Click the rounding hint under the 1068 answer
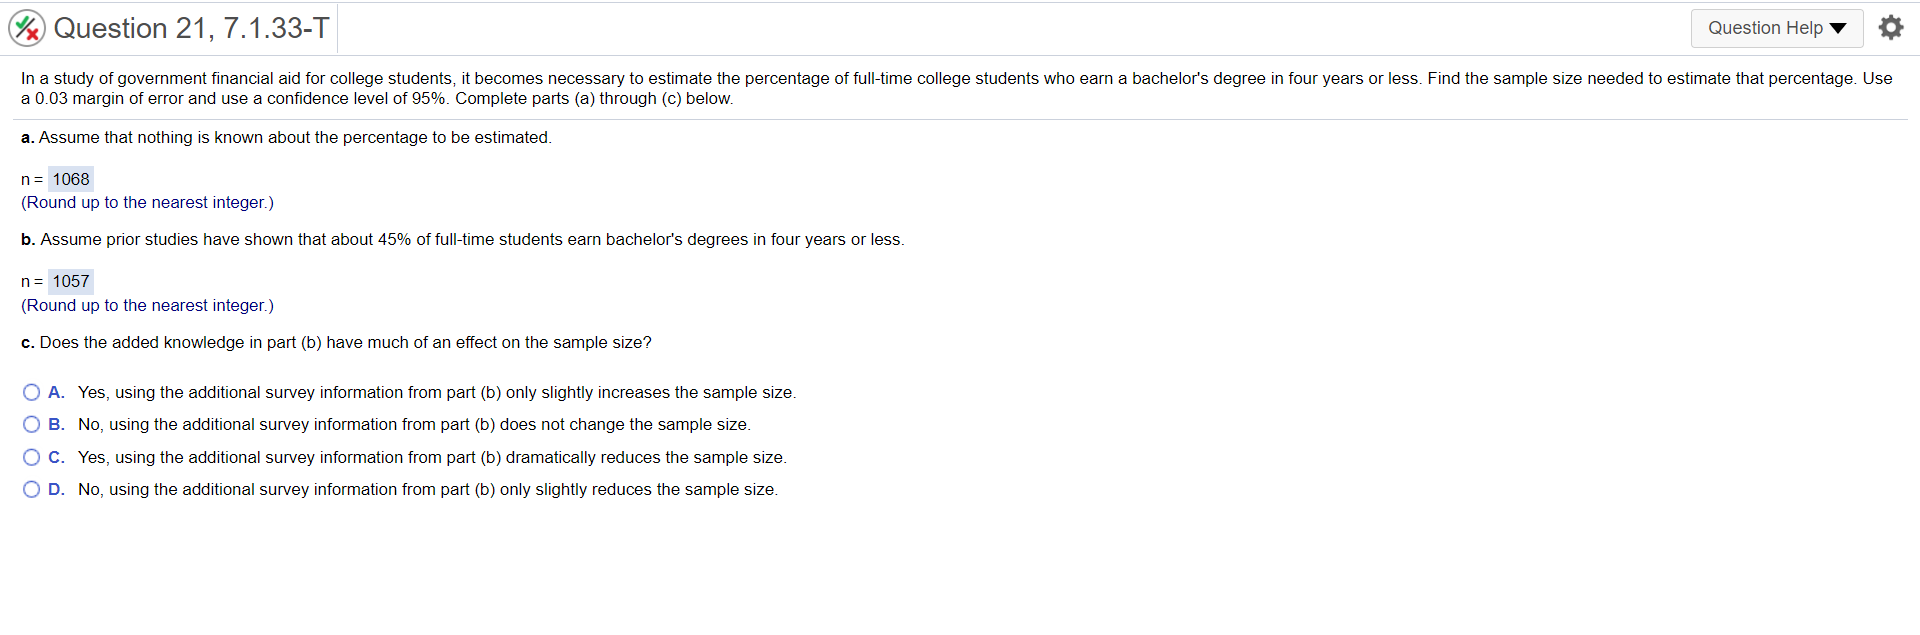 pos(147,202)
